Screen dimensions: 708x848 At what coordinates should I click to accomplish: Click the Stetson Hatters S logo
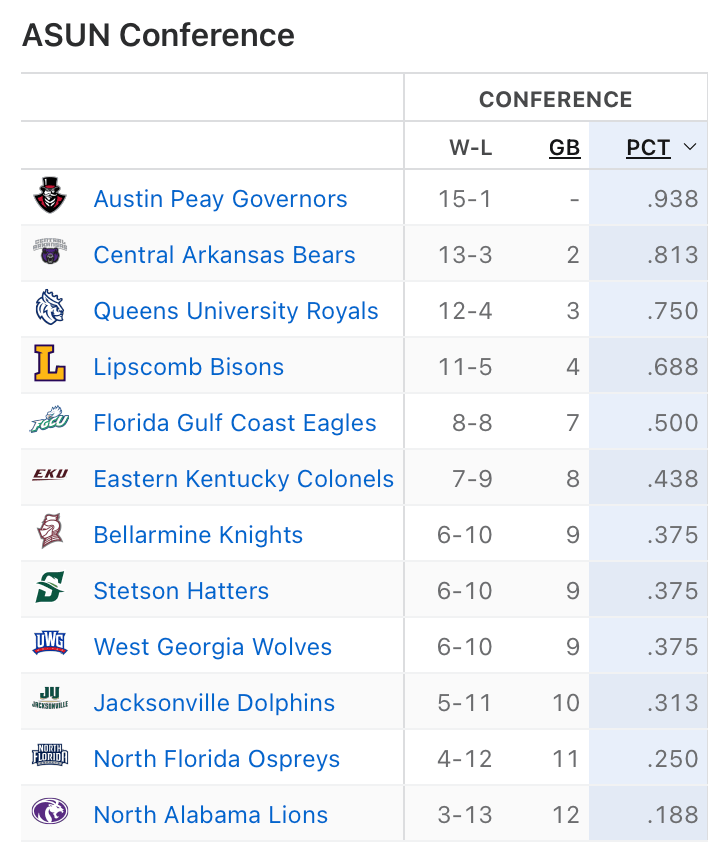[x=49, y=589]
